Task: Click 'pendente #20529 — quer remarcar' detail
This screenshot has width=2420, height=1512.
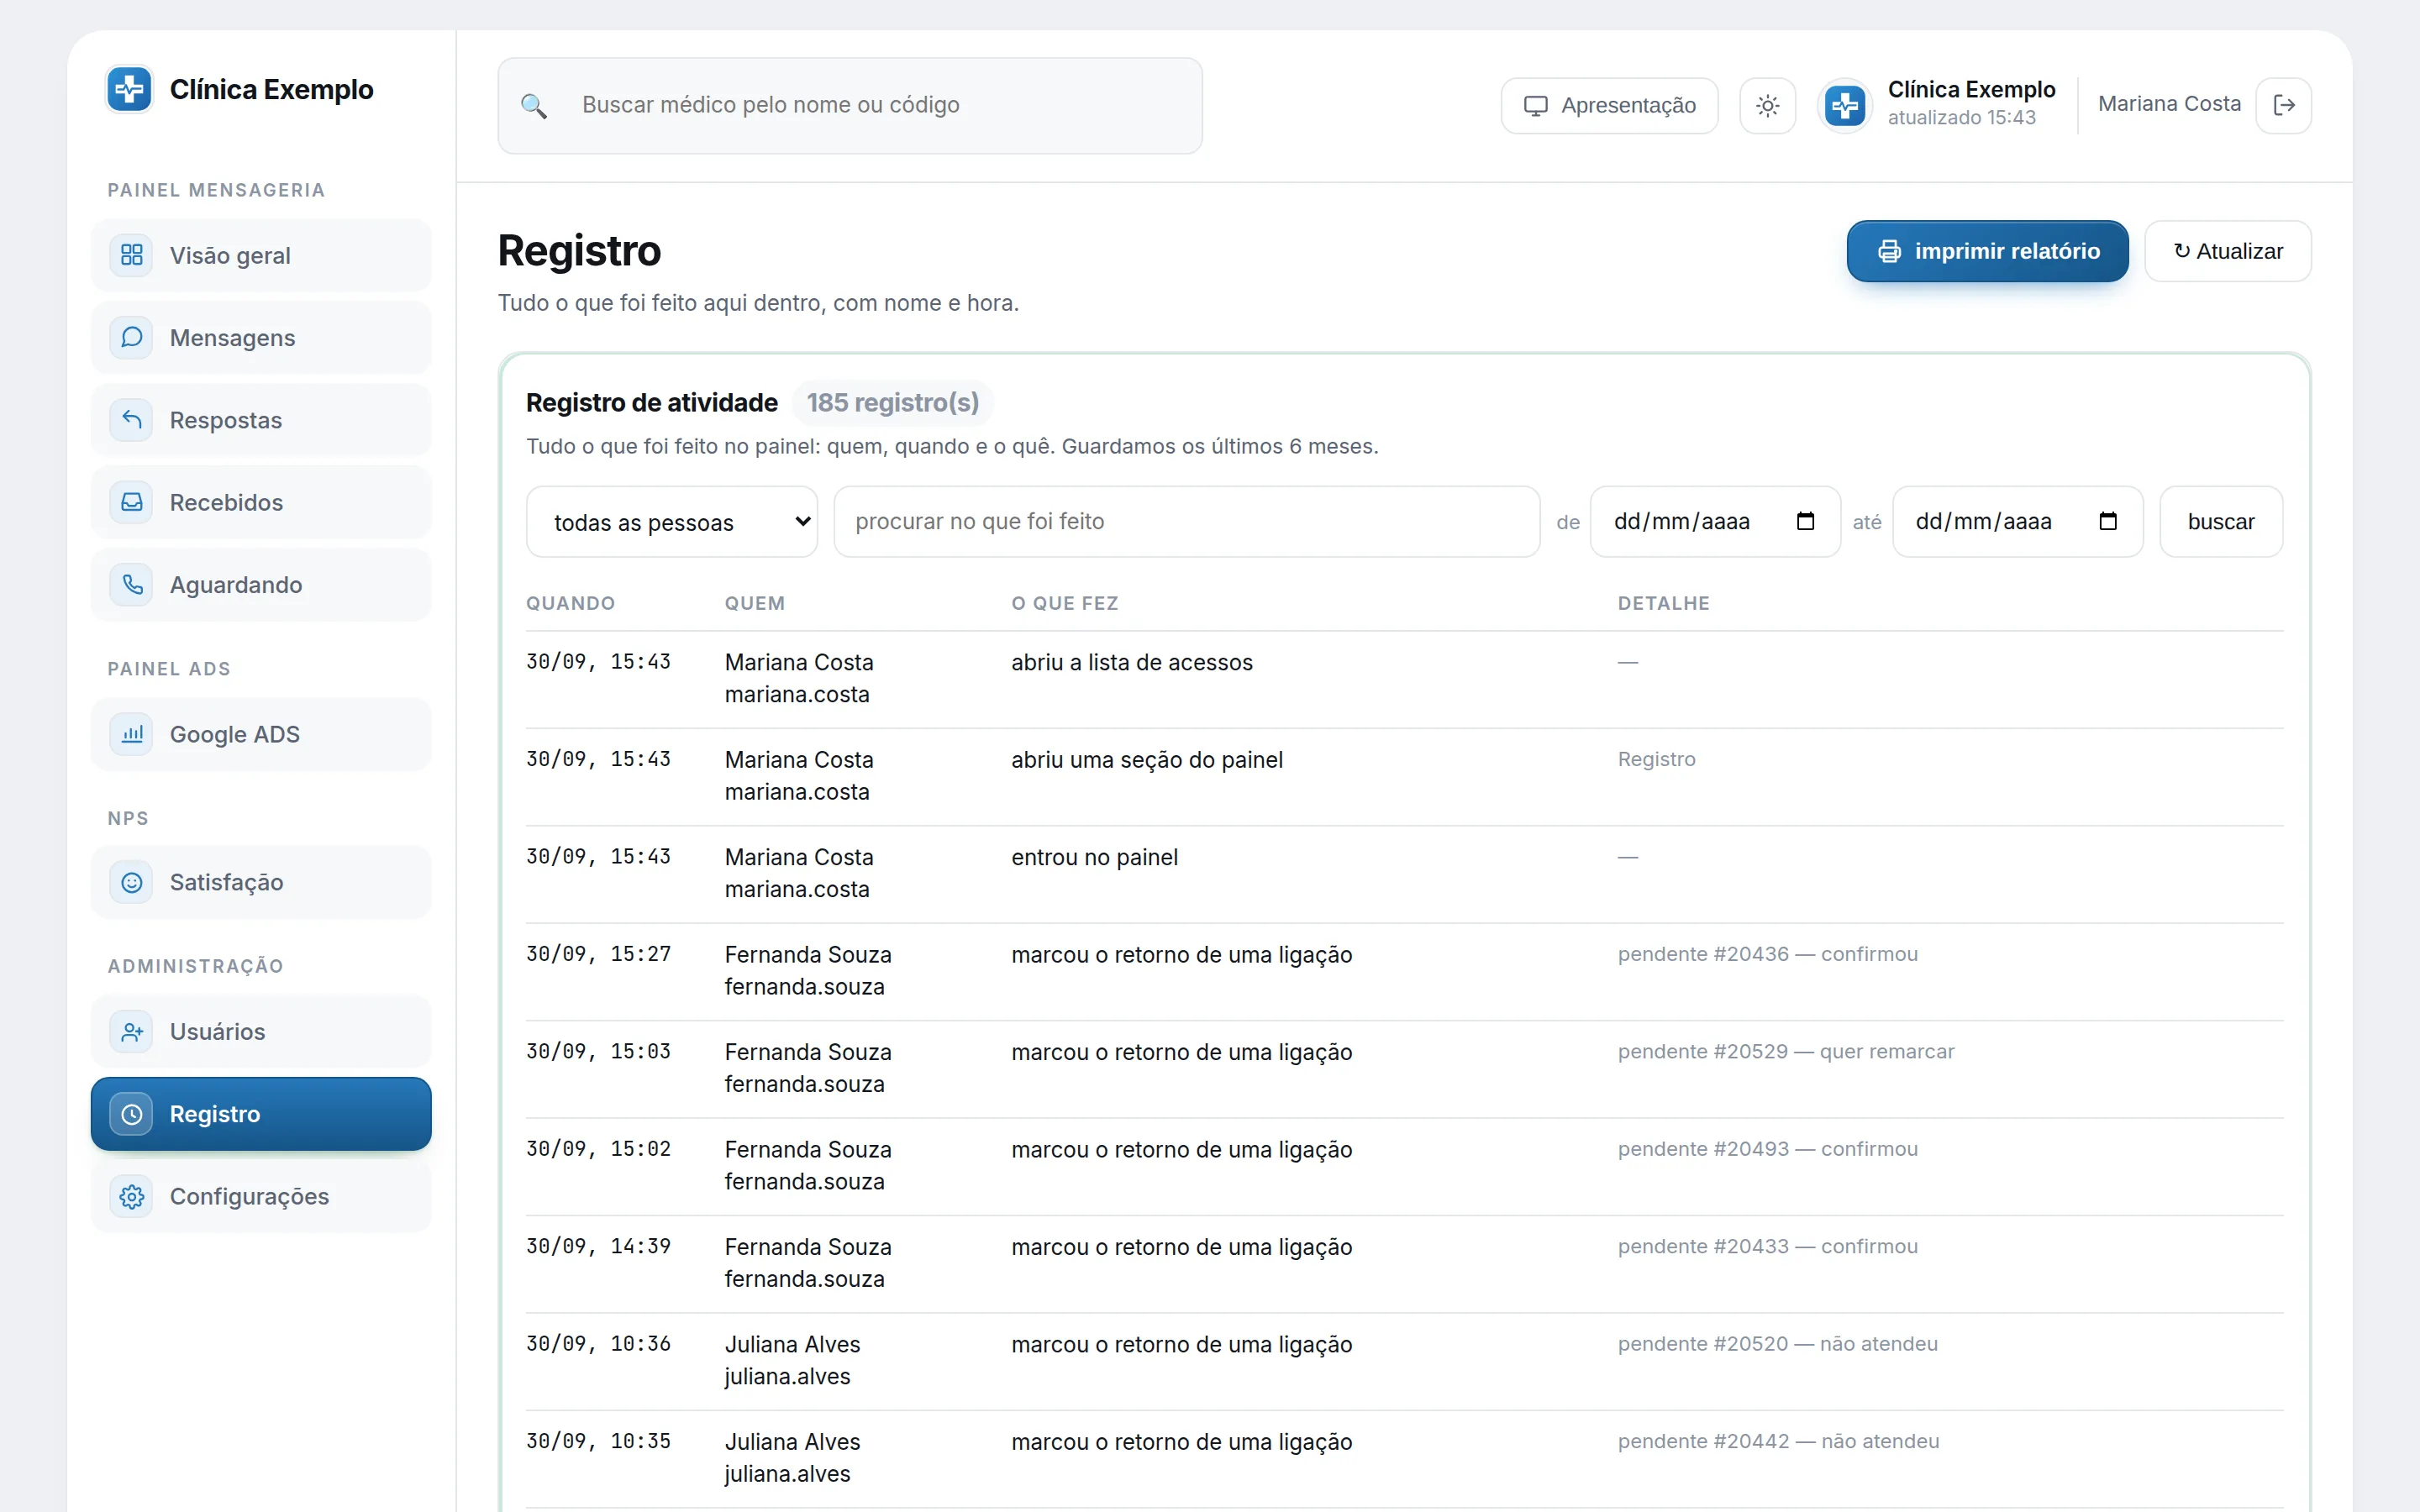Action: [1786, 1051]
